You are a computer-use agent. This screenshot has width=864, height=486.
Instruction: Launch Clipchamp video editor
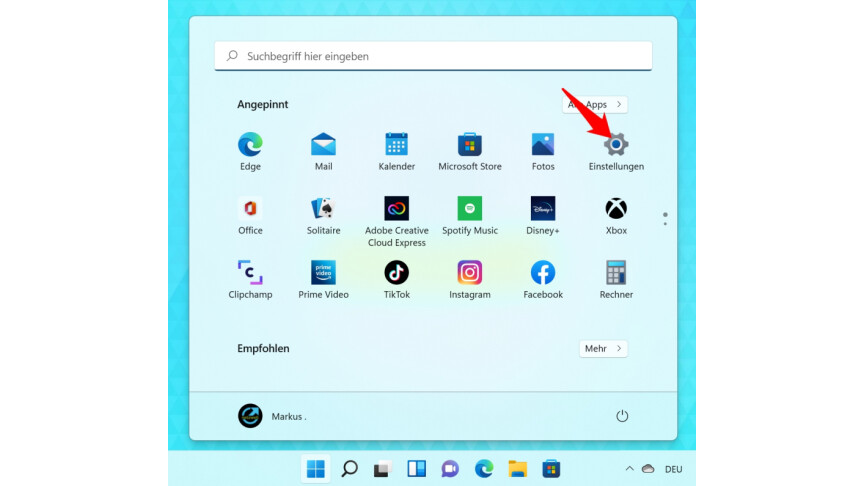tap(250, 279)
